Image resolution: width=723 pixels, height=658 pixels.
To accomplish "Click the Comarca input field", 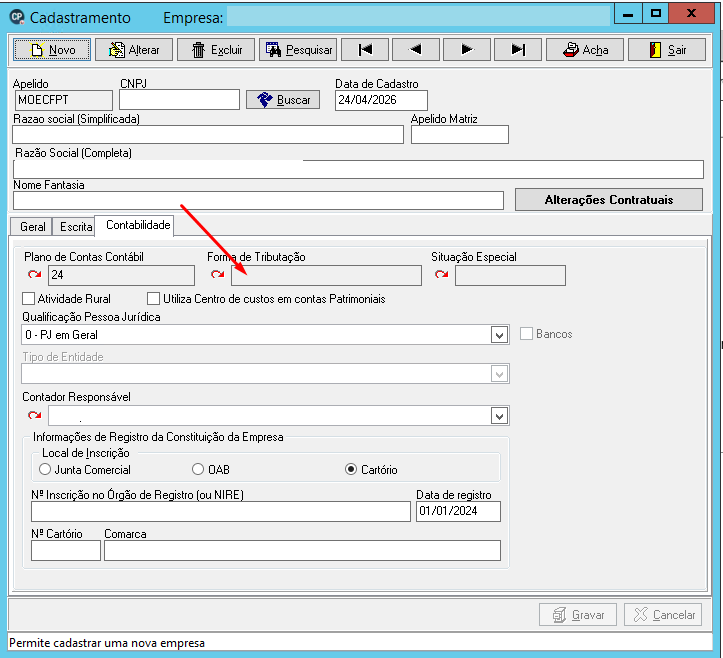I will pyautogui.click(x=302, y=551).
